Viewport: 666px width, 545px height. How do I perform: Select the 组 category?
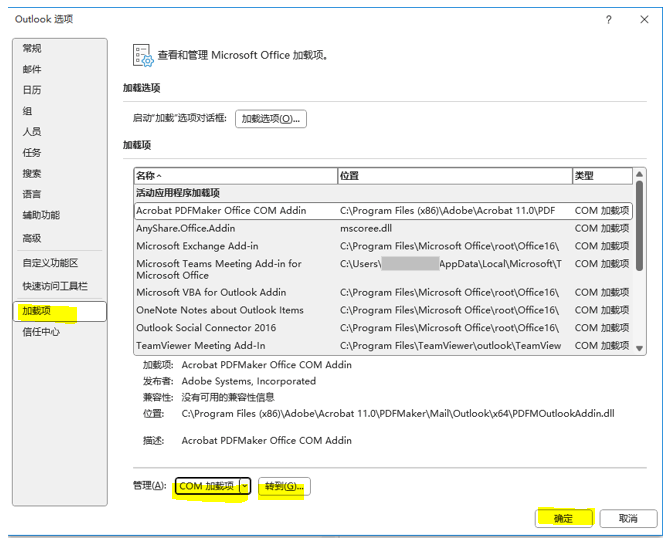[59, 111]
